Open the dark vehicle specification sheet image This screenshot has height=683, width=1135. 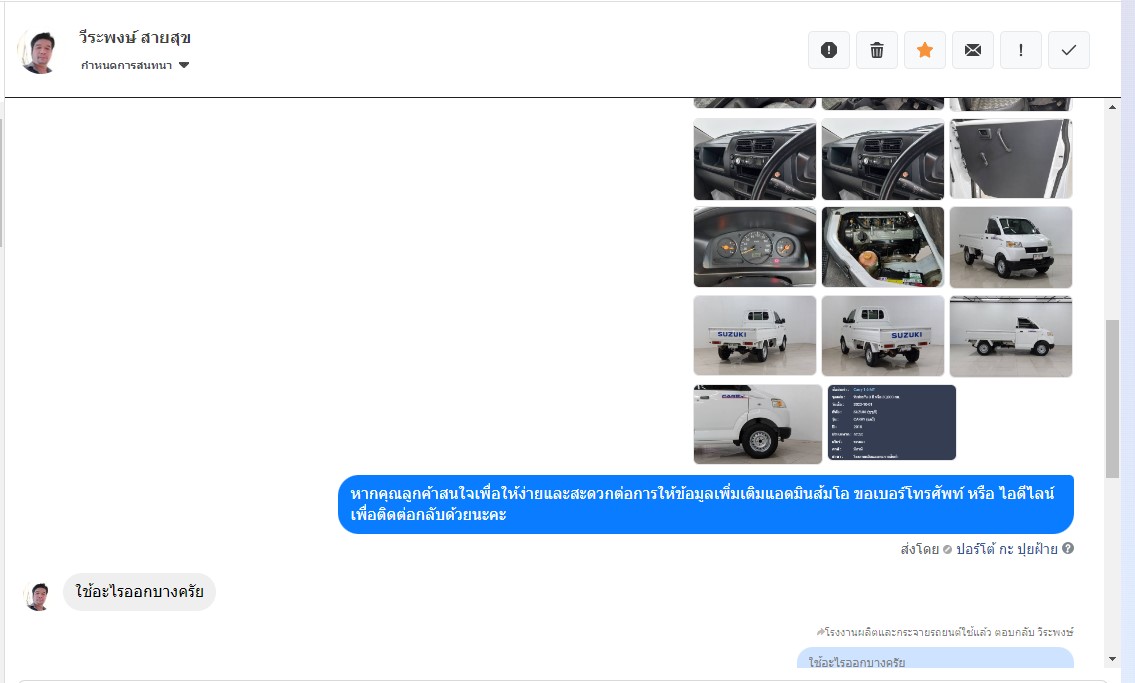pos(892,423)
